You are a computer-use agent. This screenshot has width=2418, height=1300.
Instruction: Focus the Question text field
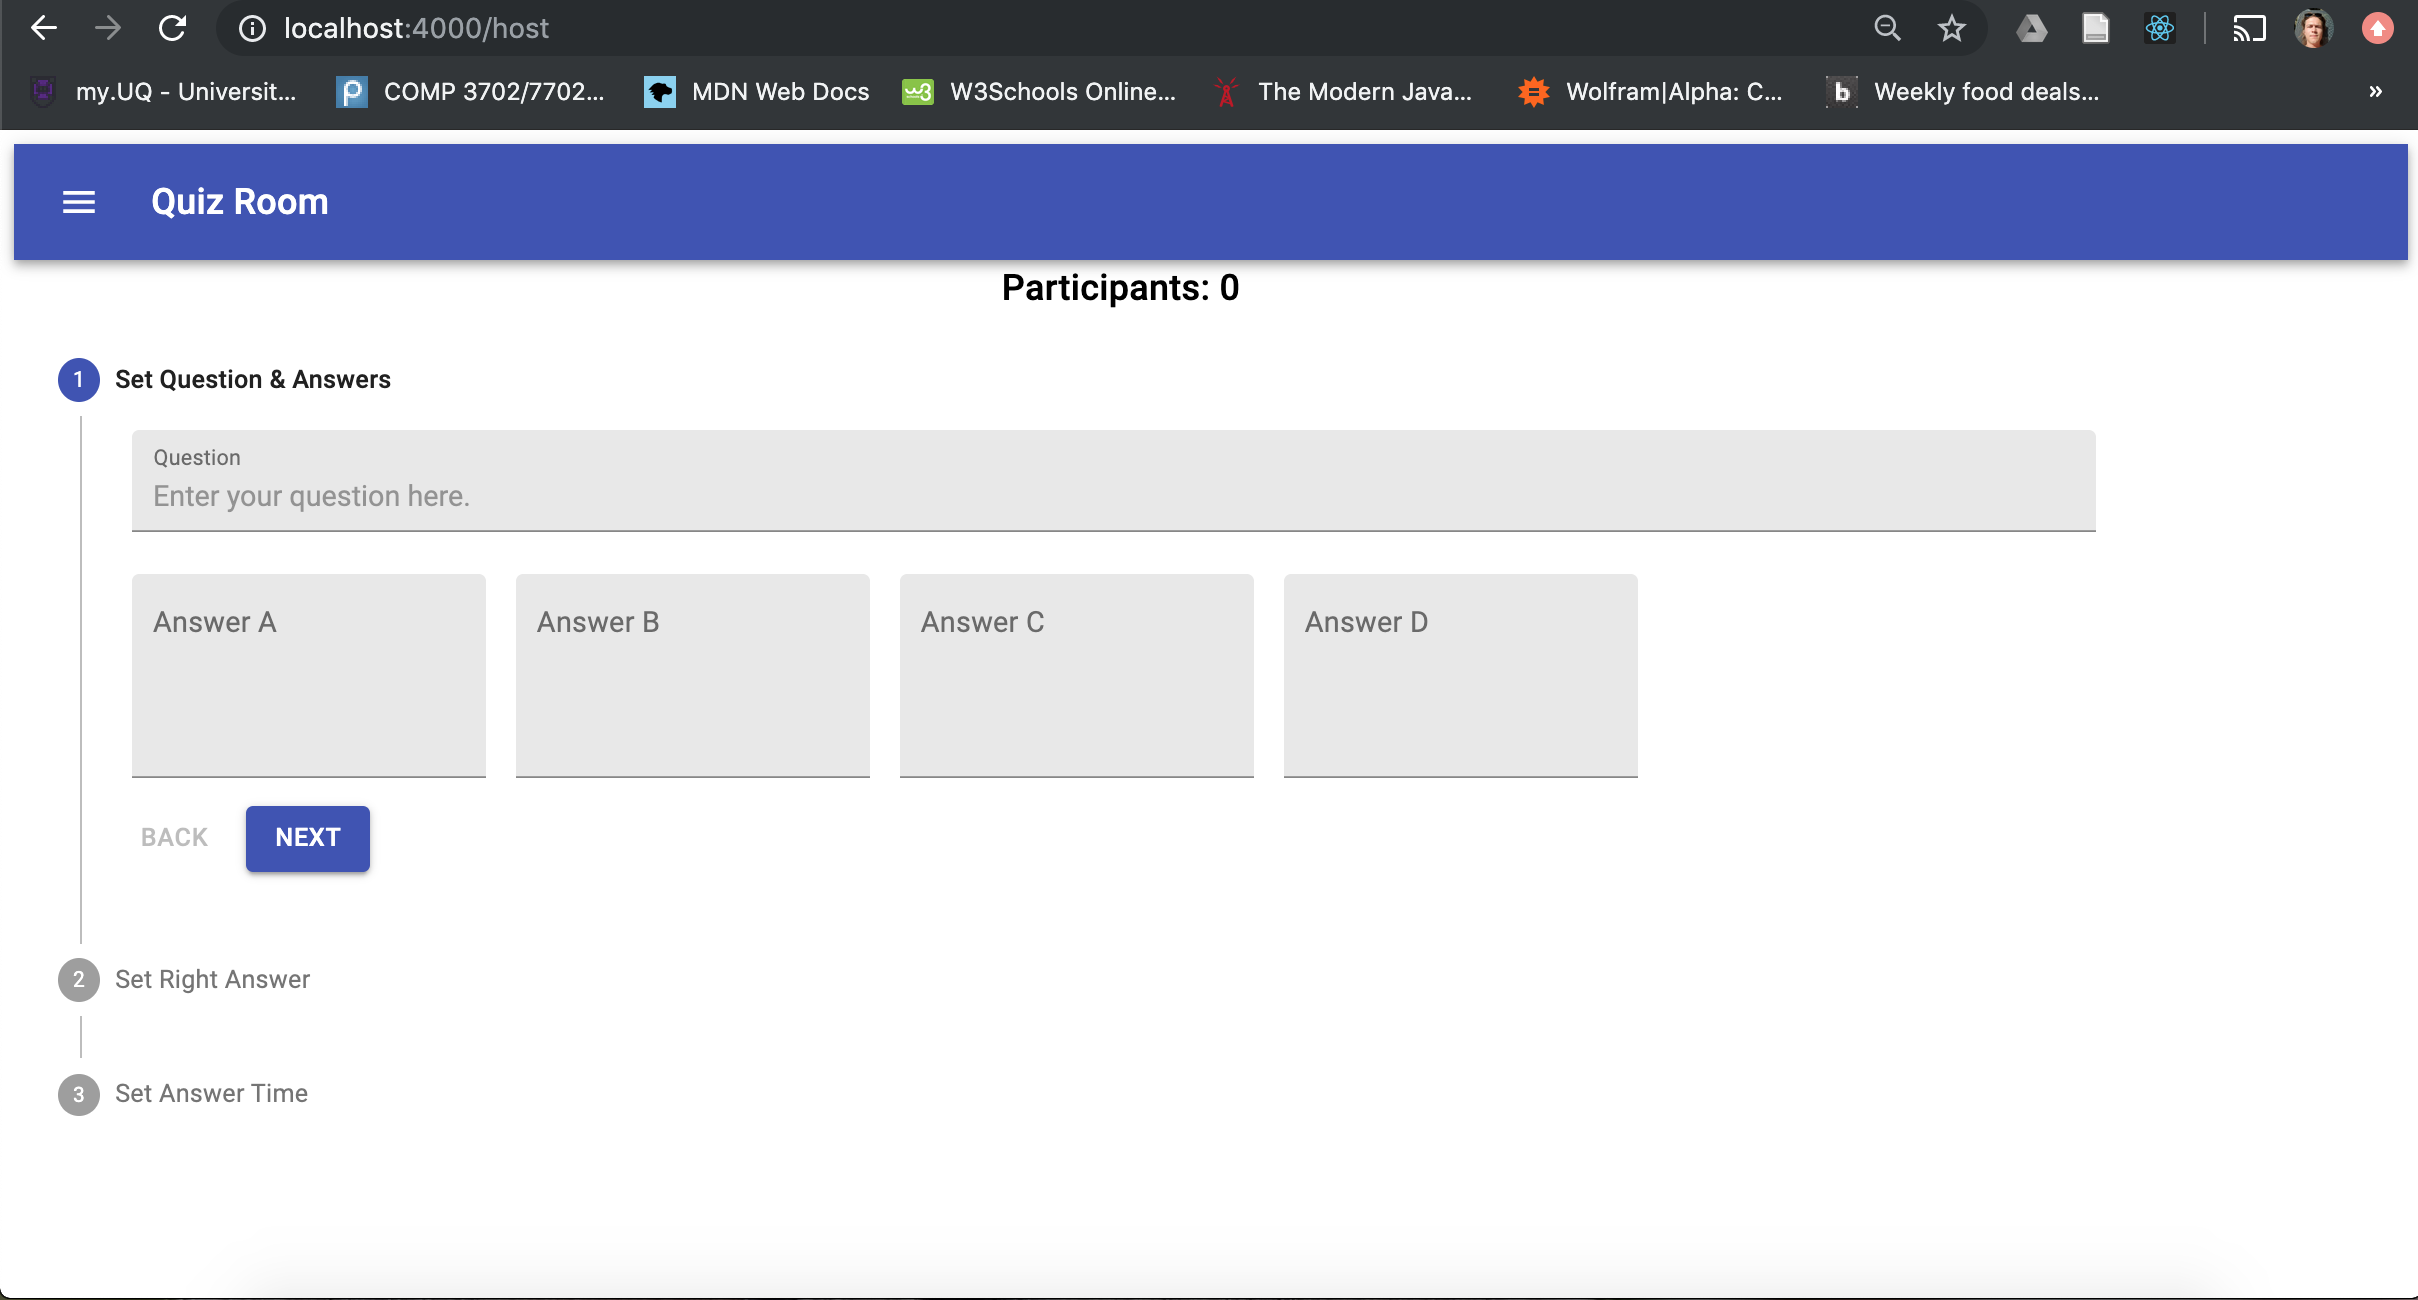1113,481
